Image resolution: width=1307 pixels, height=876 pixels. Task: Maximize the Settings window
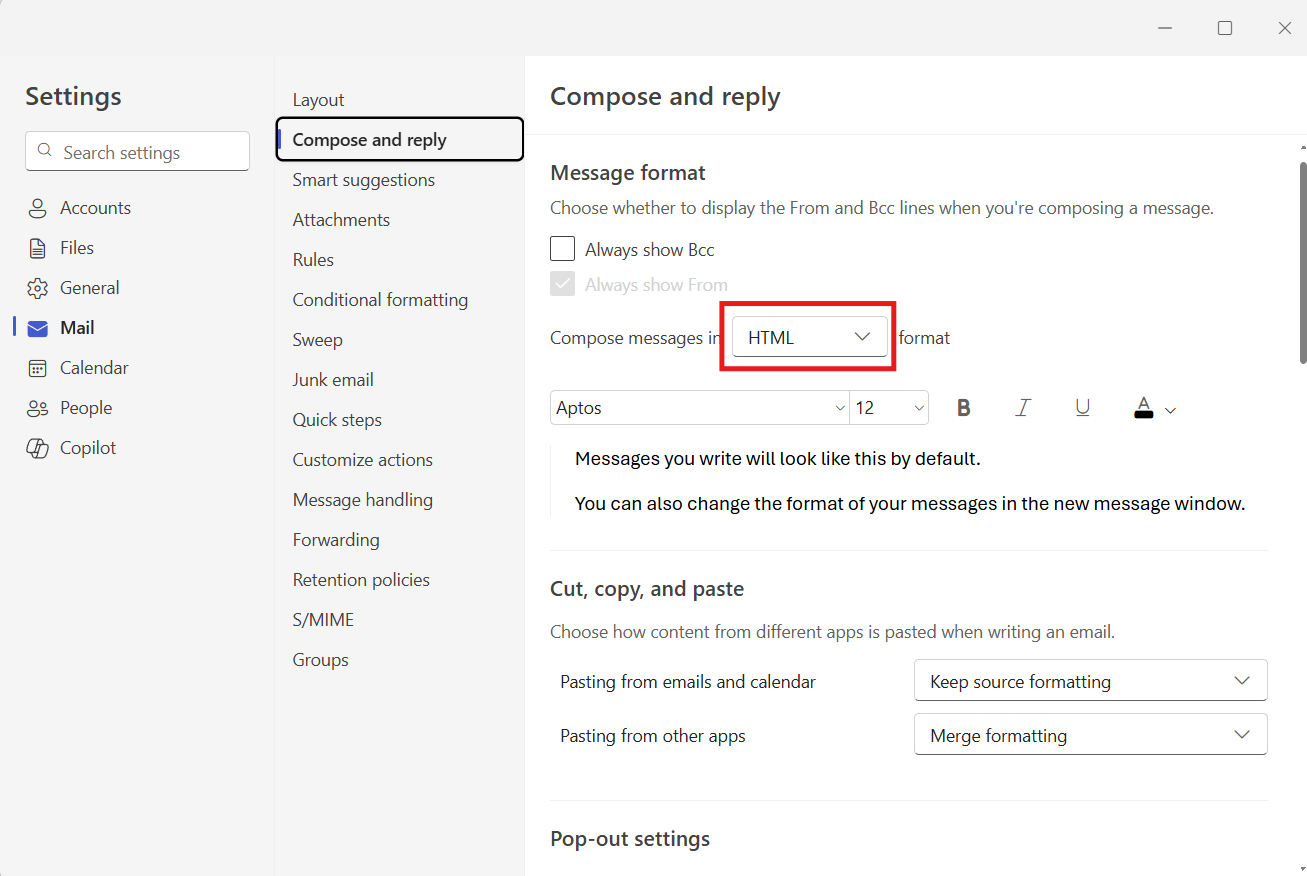coord(1225,28)
